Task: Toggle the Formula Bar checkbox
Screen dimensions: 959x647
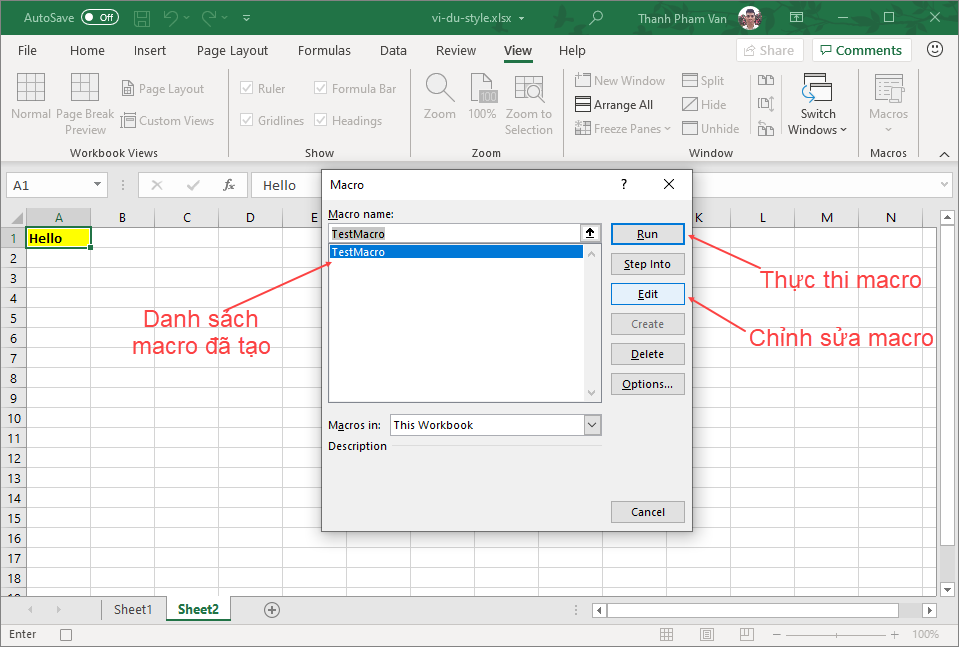Action: point(320,88)
